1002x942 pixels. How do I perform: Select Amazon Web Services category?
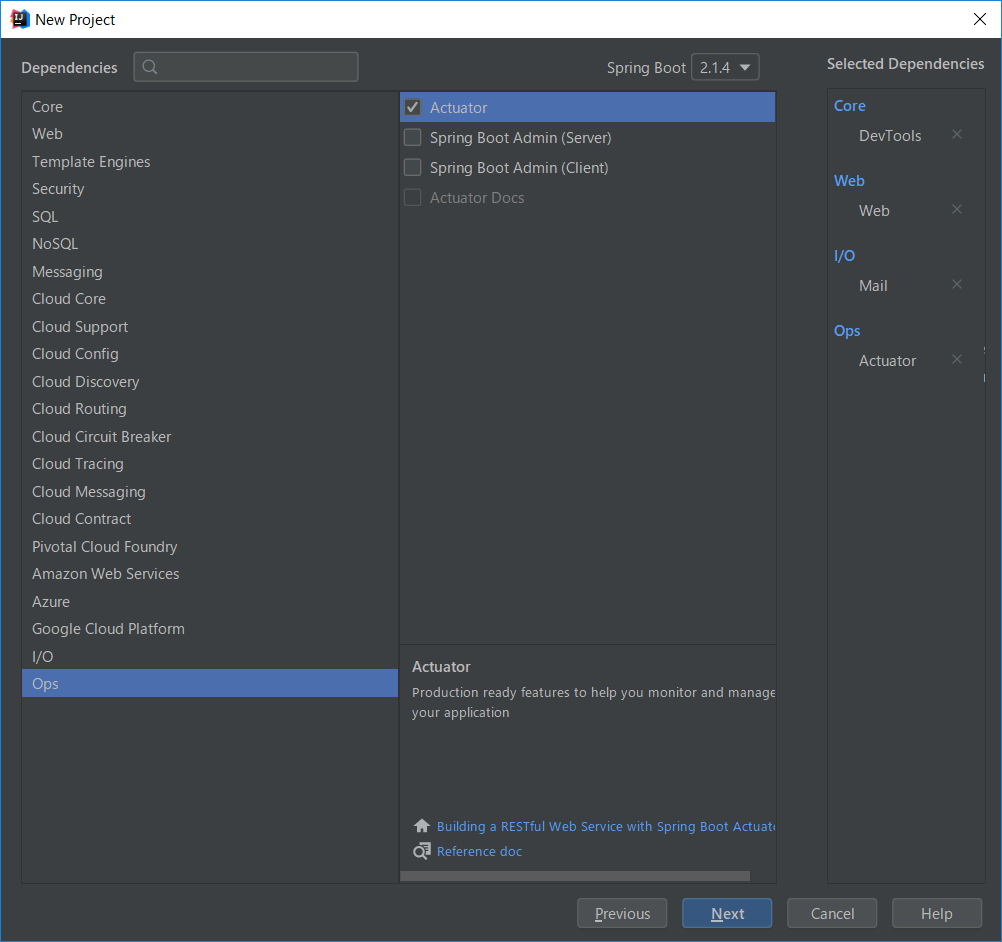tap(210, 574)
